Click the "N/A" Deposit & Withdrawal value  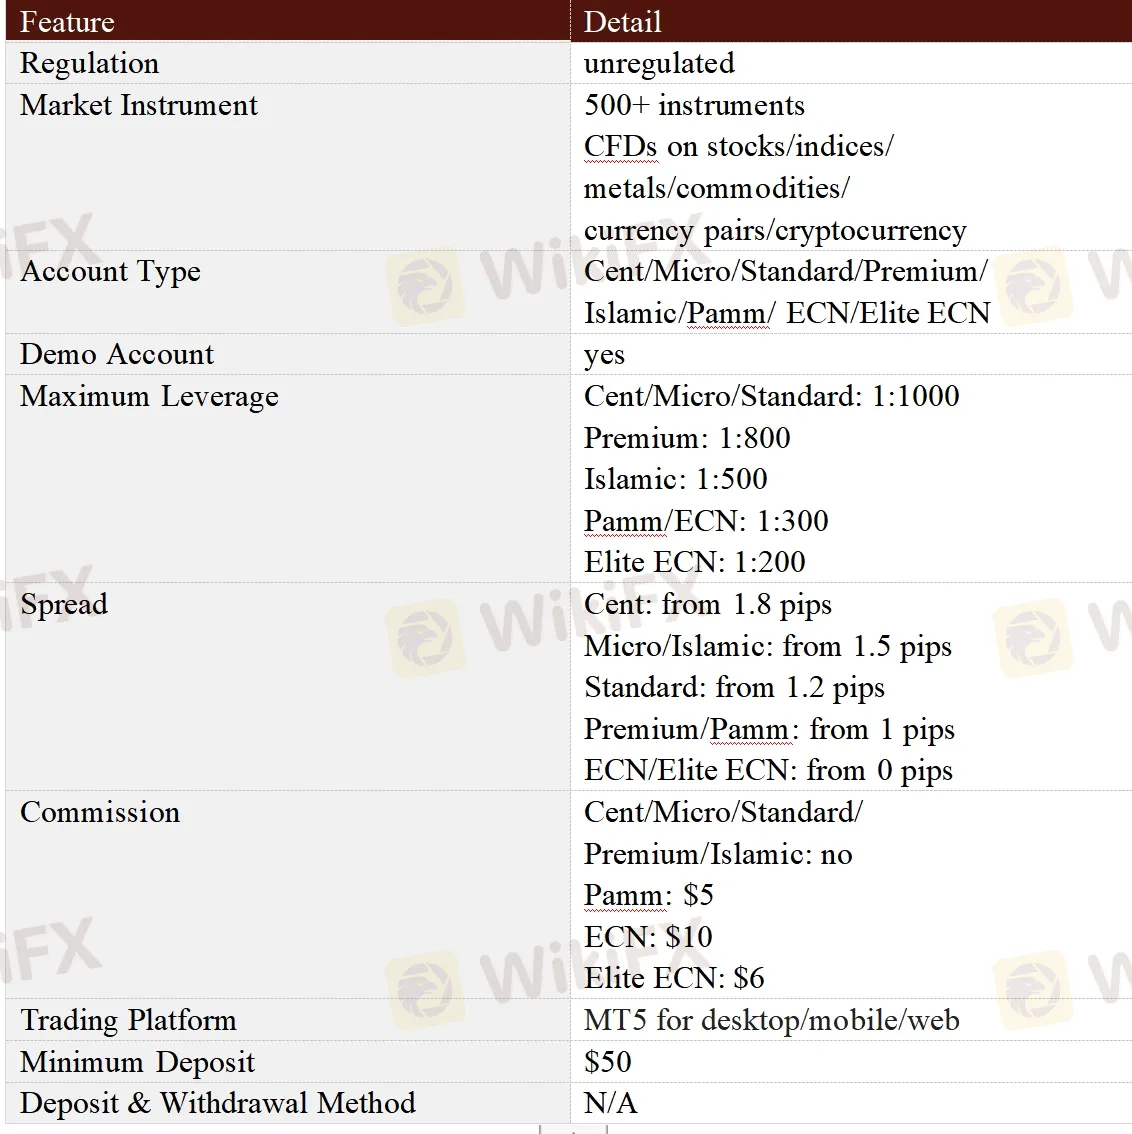tap(610, 1104)
